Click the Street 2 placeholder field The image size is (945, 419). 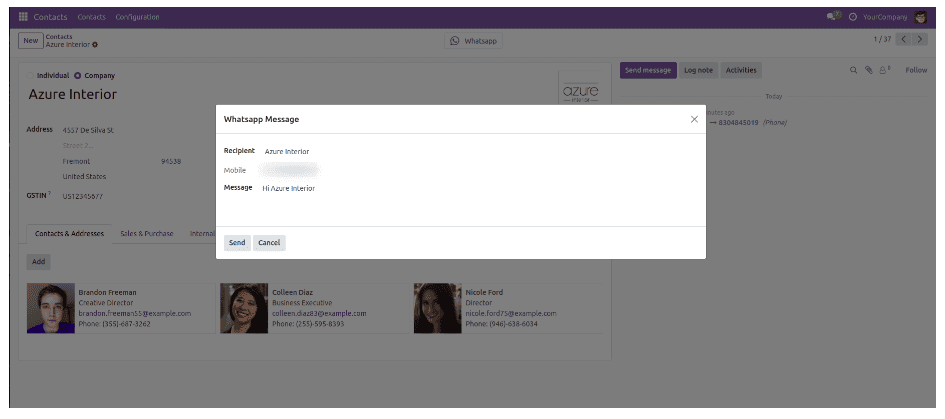point(78,146)
